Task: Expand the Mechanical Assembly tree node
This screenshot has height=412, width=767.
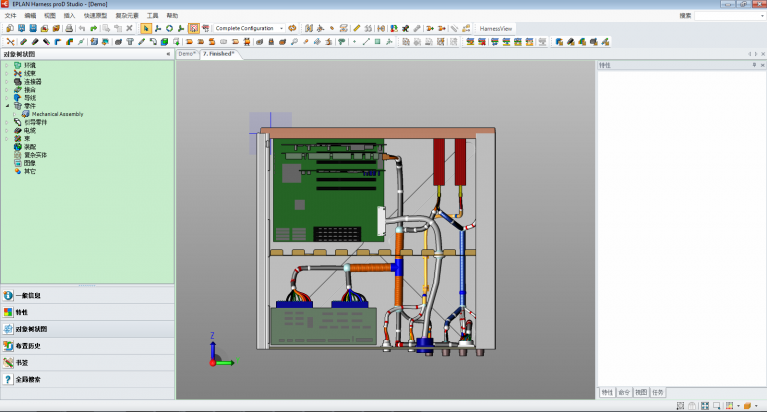Action: (15, 114)
